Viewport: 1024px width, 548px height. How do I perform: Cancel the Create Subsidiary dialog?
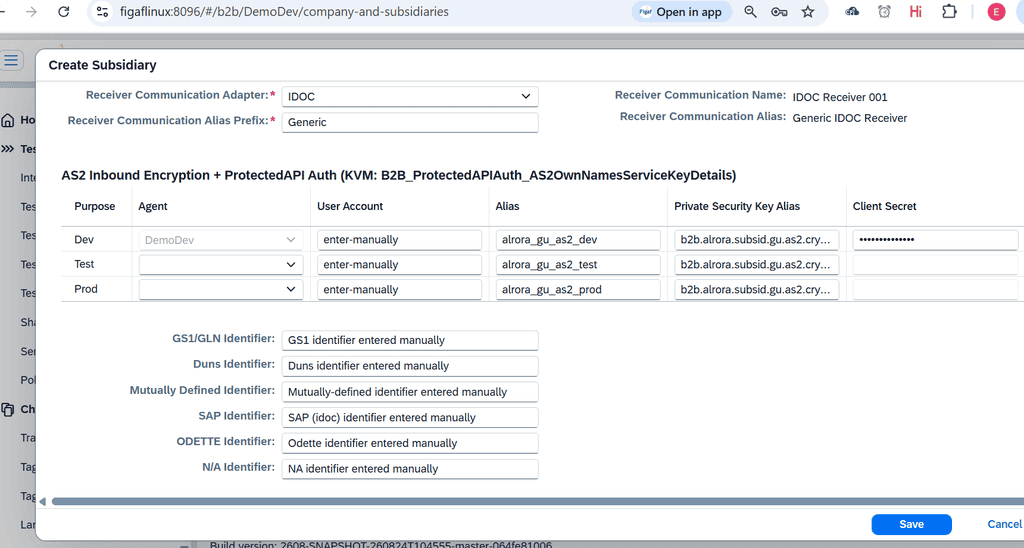(x=1004, y=524)
